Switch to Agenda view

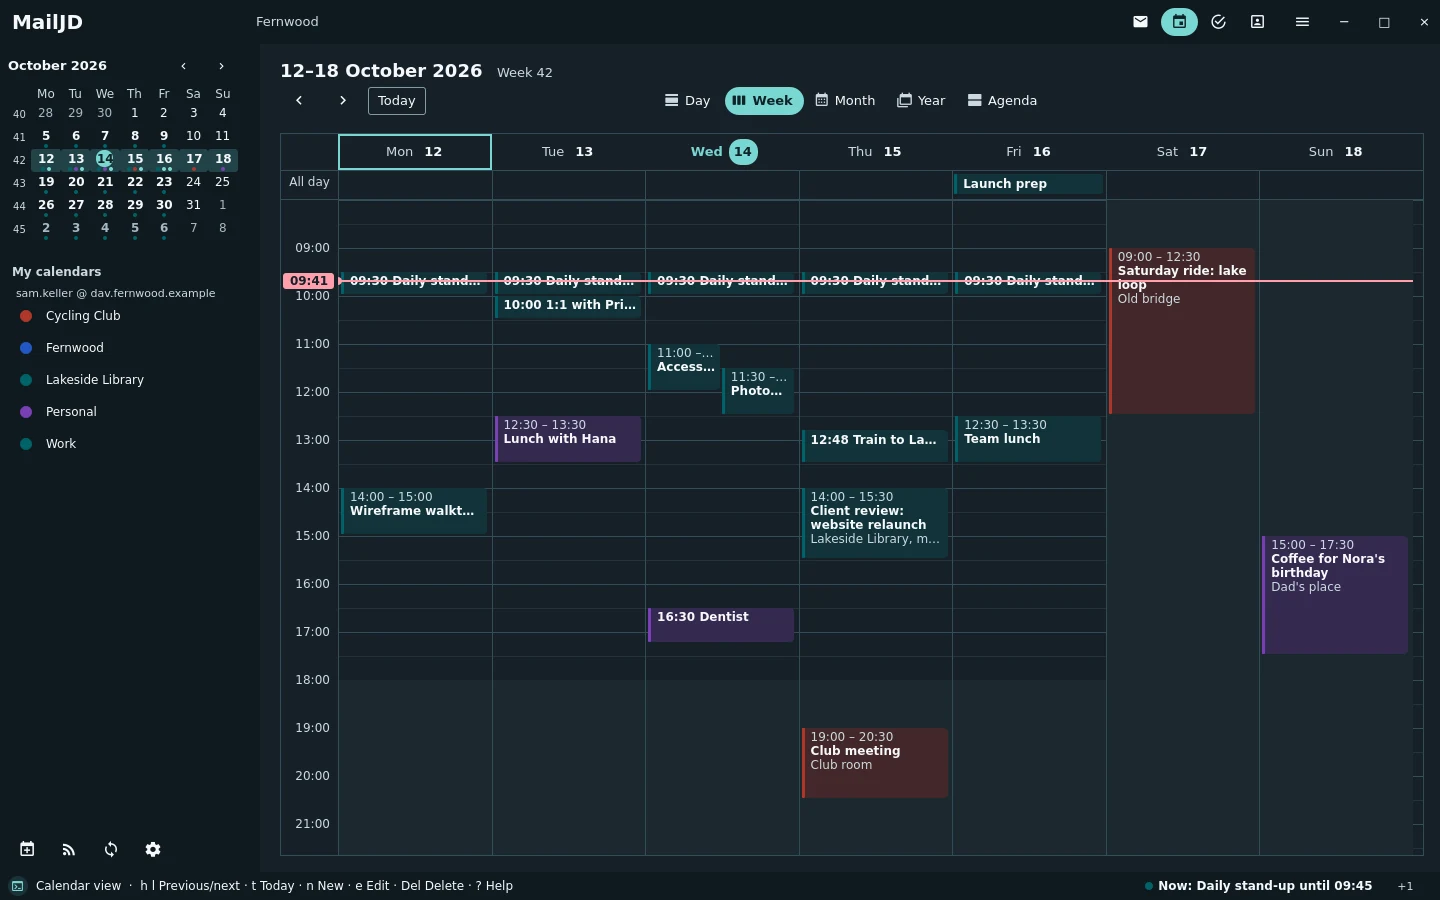click(x=1002, y=101)
